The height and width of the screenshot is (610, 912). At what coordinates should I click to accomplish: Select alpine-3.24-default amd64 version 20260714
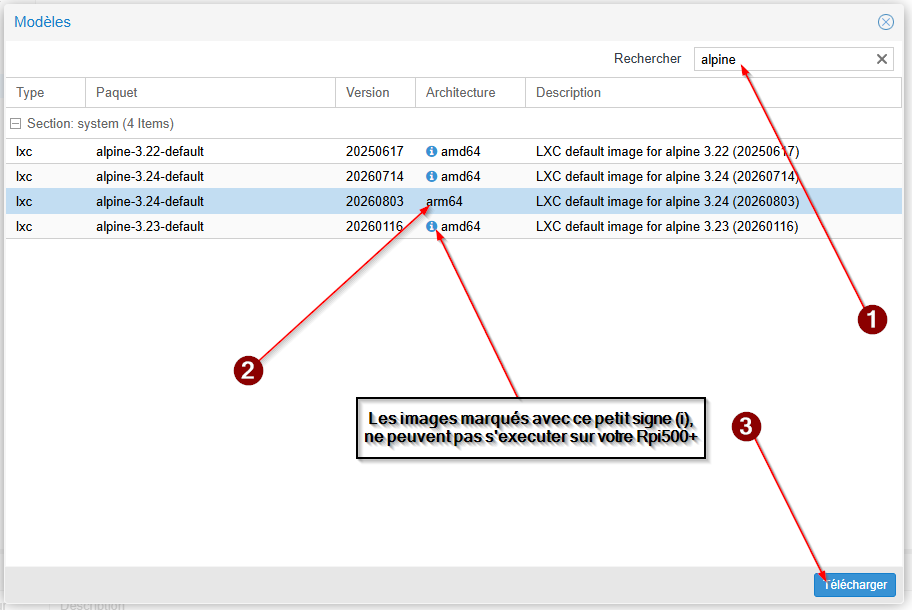454,176
